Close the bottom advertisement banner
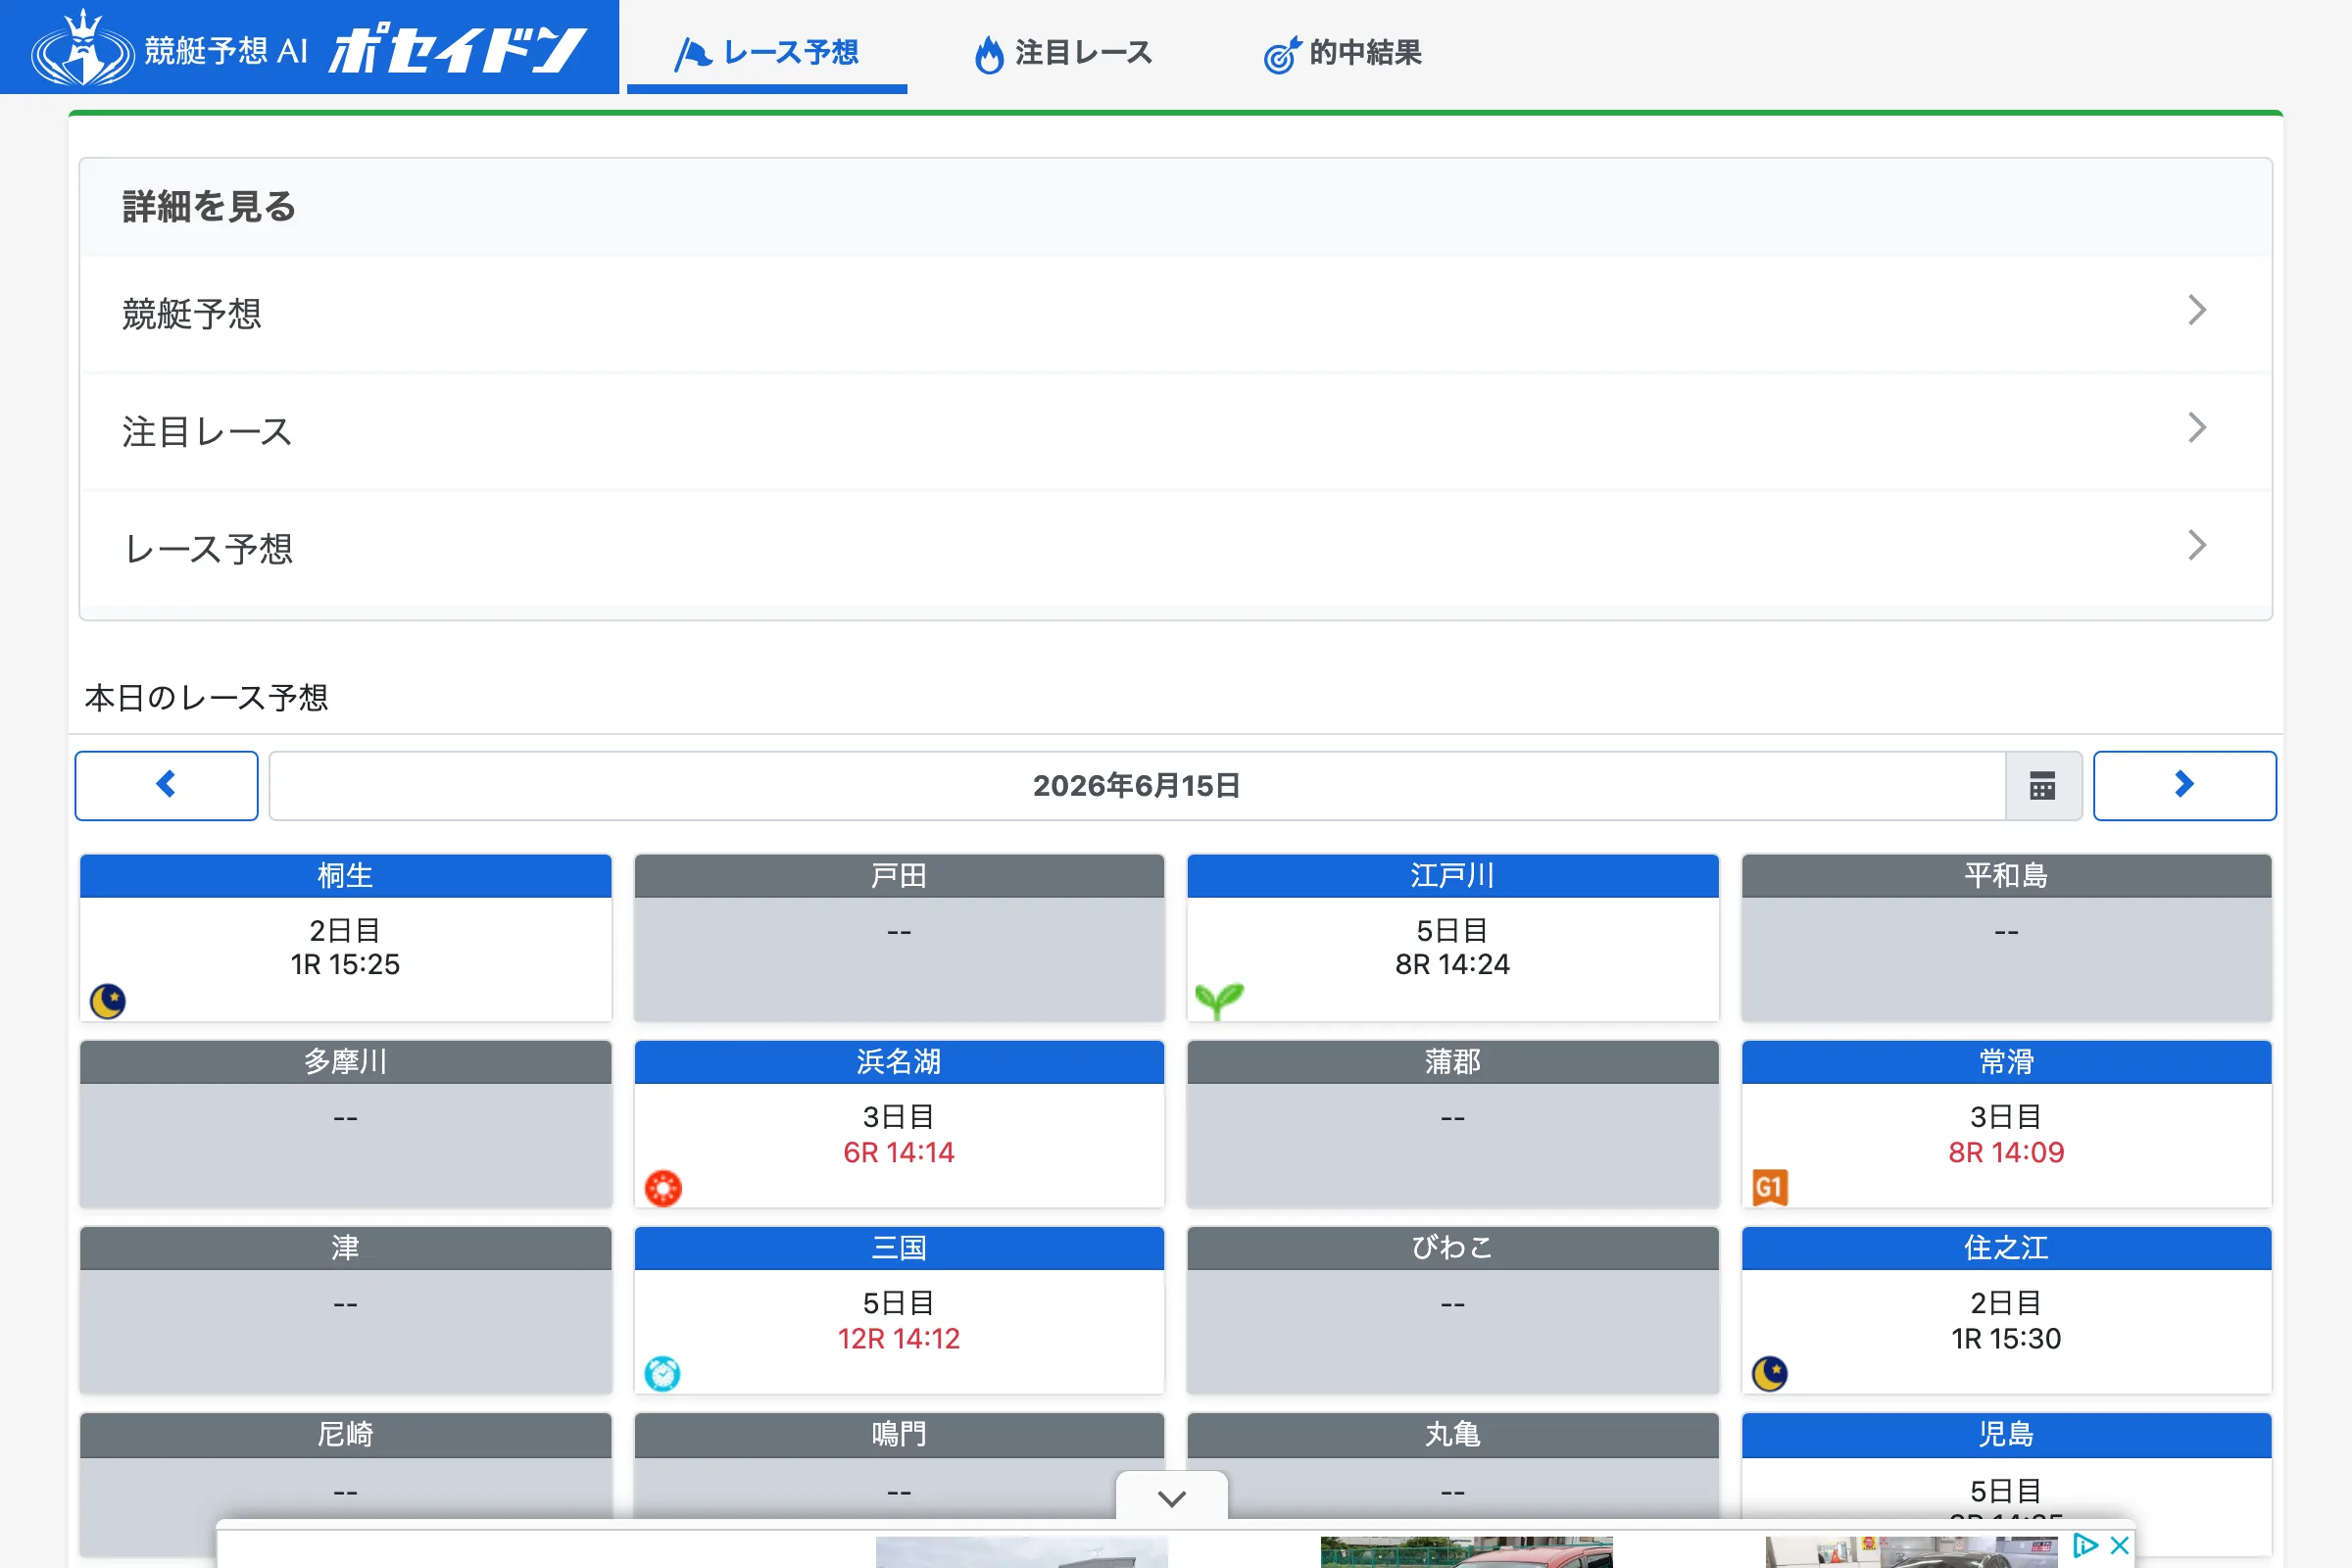The height and width of the screenshot is (1568, 2352). click(x=2119, y=1545)
